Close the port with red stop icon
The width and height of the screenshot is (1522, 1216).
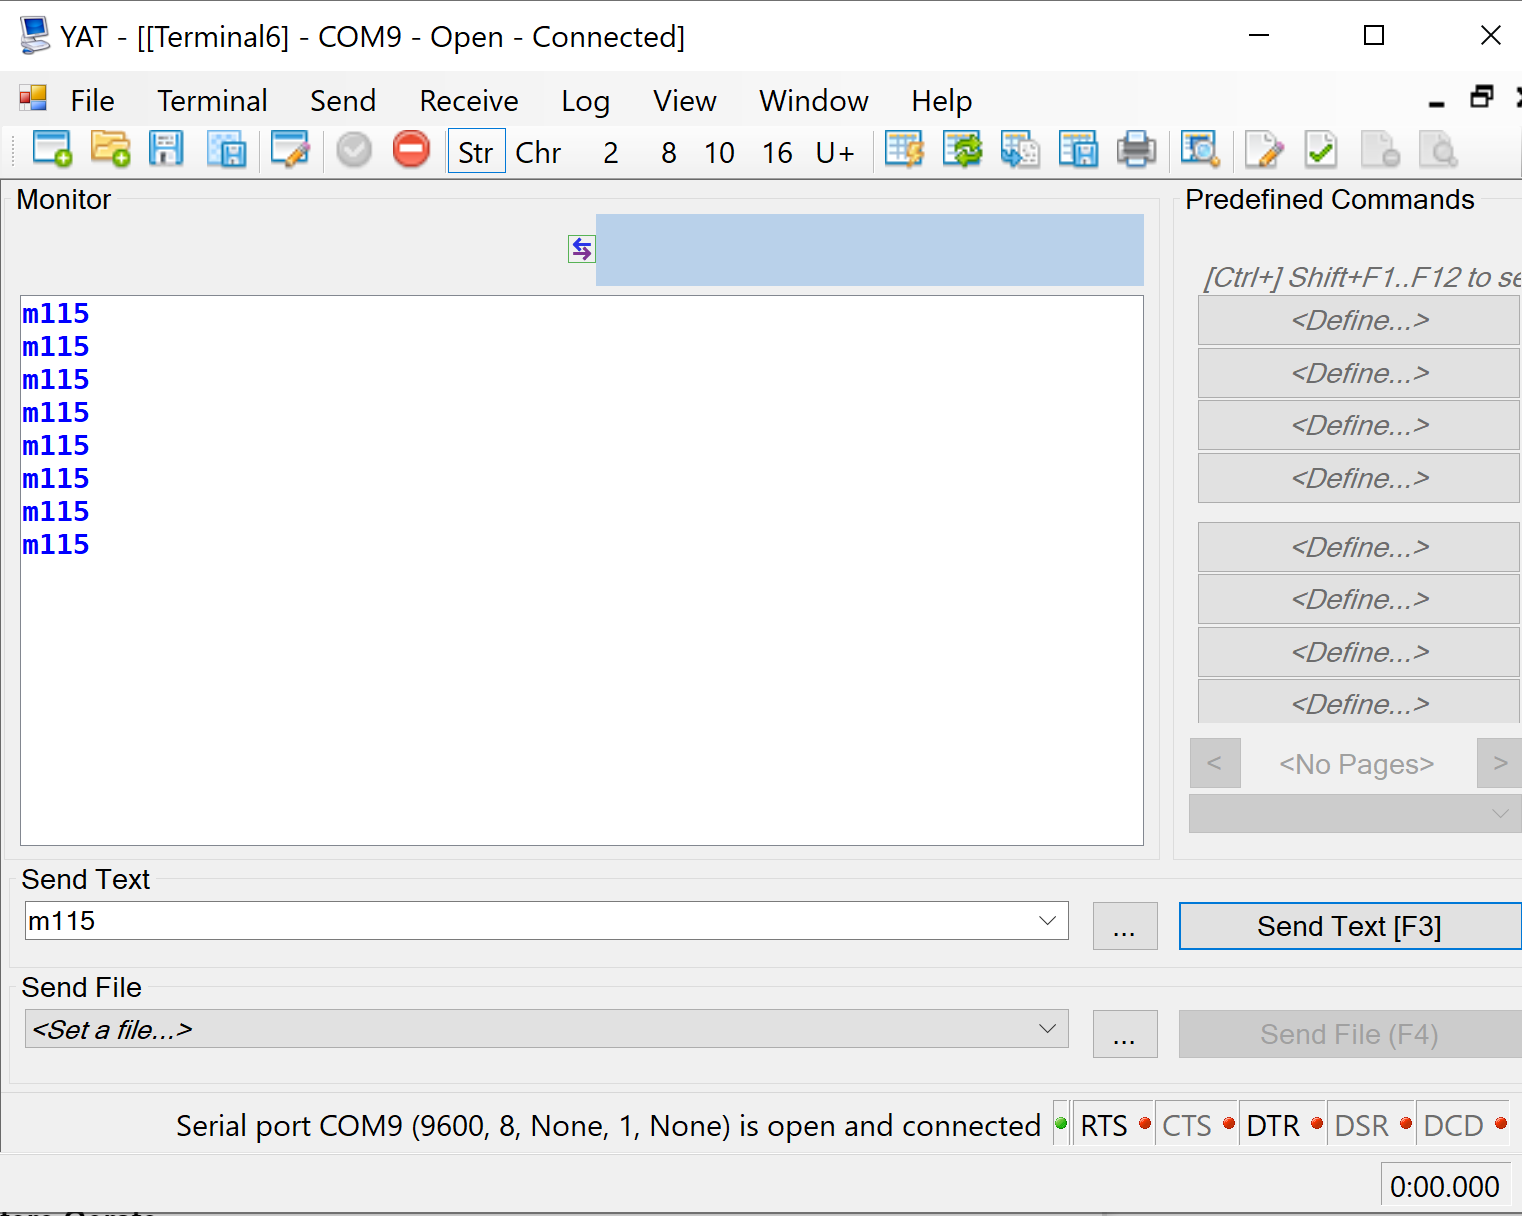click(x=411, y=150)
